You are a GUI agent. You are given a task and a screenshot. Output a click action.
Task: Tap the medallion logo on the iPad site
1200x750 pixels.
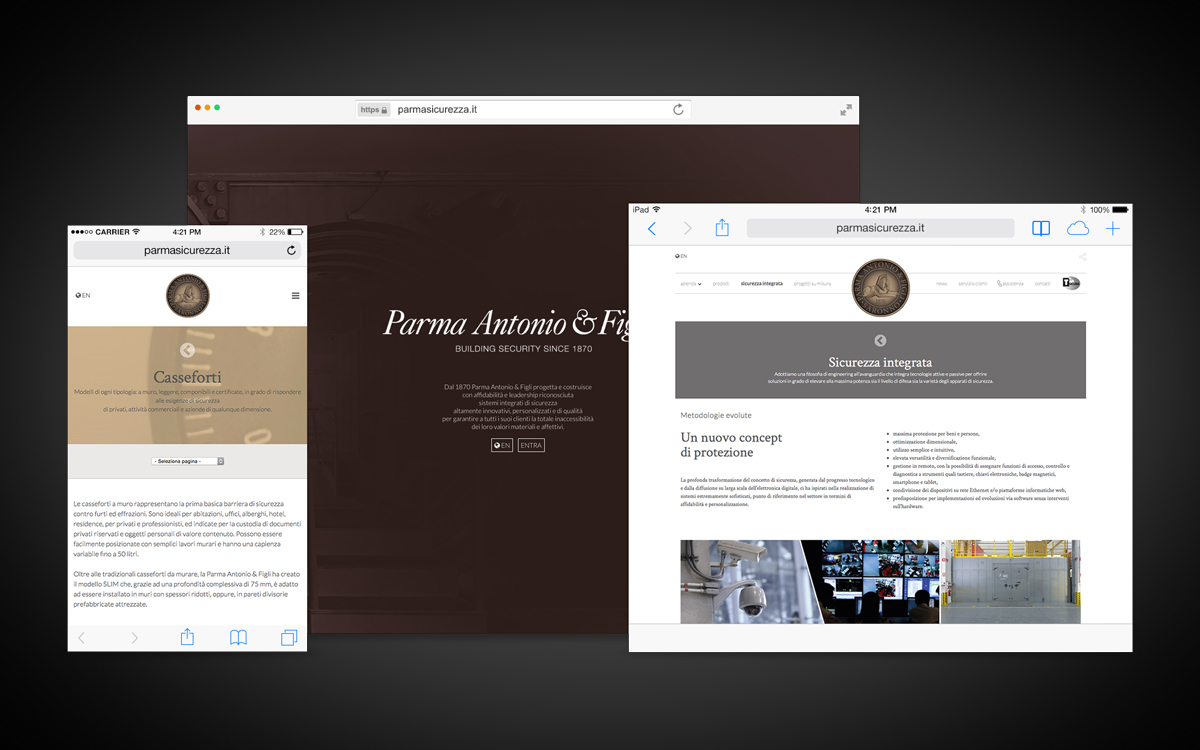click(881, 288)
